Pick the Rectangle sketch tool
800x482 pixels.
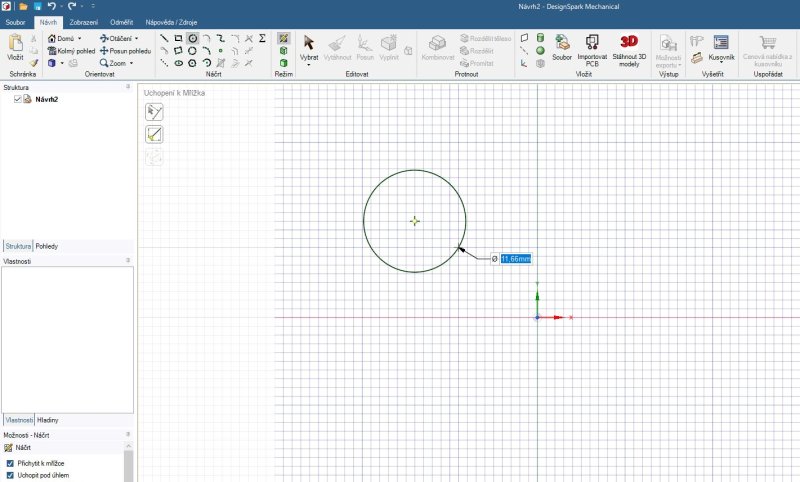click(179, 38)
